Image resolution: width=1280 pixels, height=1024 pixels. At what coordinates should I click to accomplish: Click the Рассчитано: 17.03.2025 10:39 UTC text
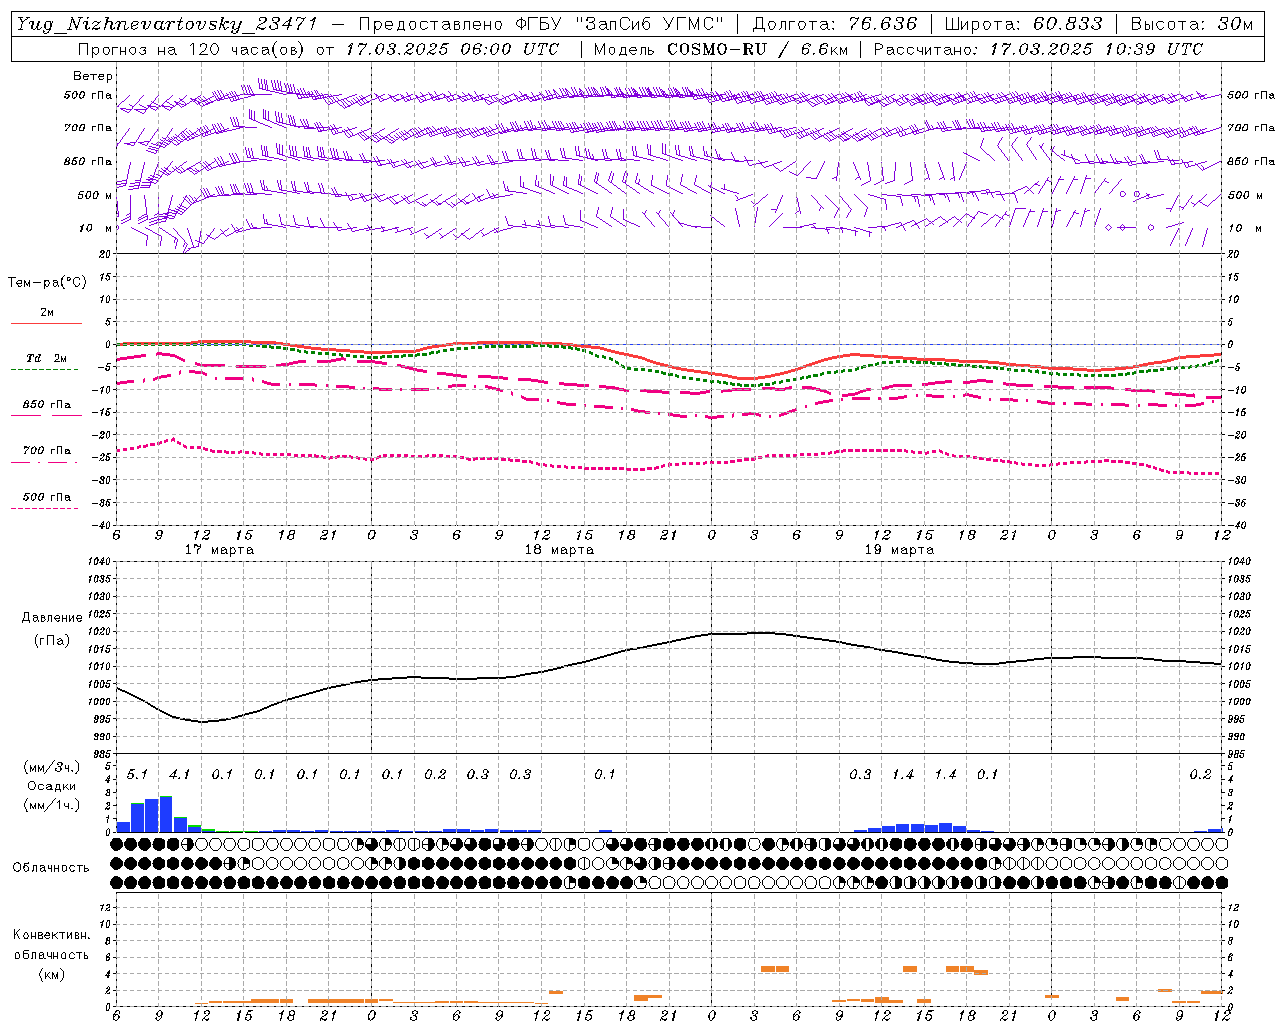pos(1038,49)
